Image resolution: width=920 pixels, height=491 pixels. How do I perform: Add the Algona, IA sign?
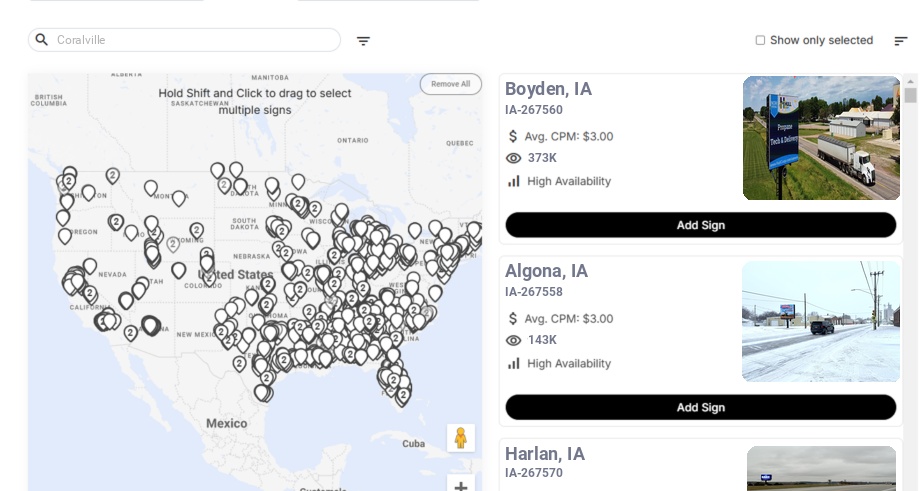click(701, 407)
